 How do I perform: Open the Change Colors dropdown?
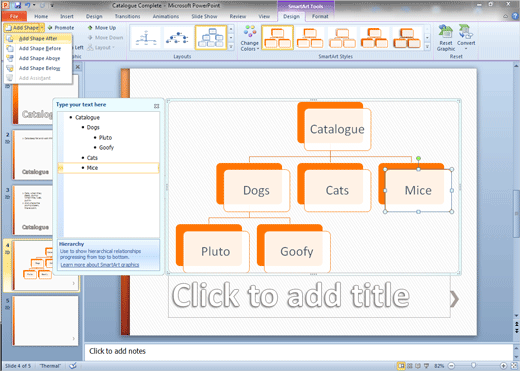click(x=250, y=38)
